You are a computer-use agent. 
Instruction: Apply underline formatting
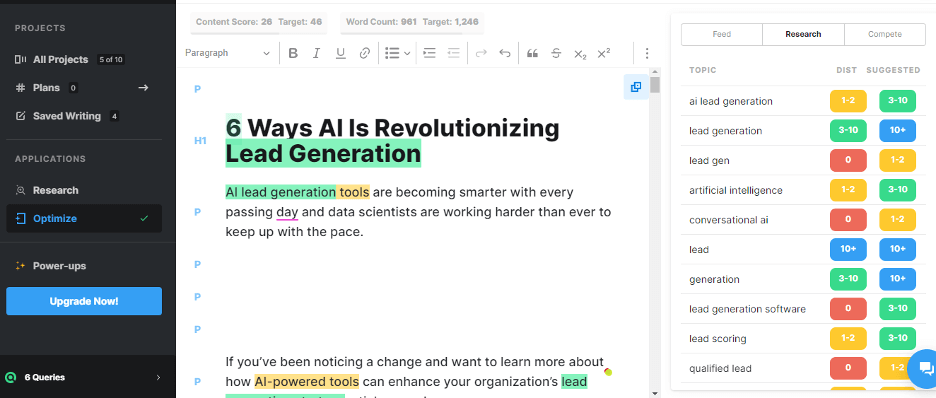(340, 53)
